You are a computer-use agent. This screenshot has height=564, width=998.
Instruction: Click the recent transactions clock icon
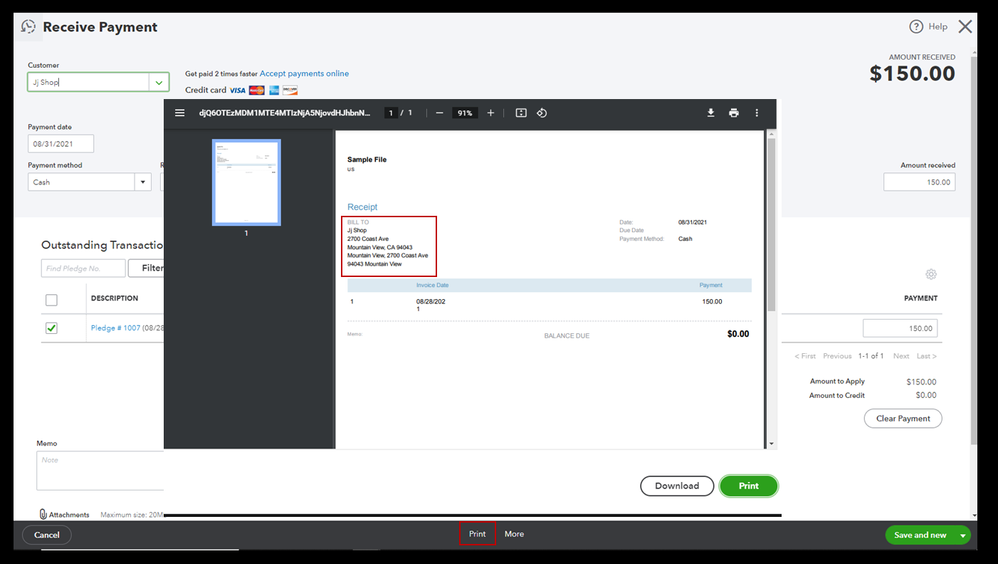[28, 27]
